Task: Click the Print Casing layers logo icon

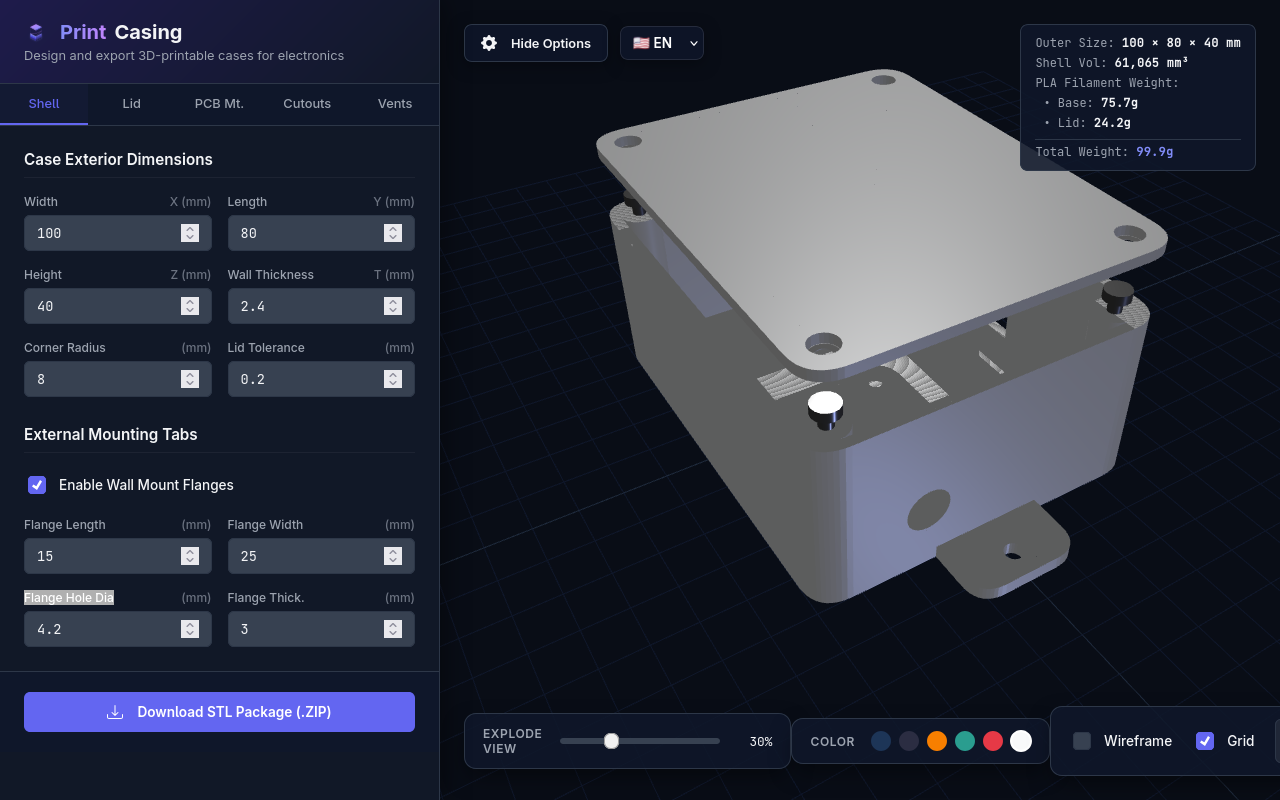Action: coord(36,32)
